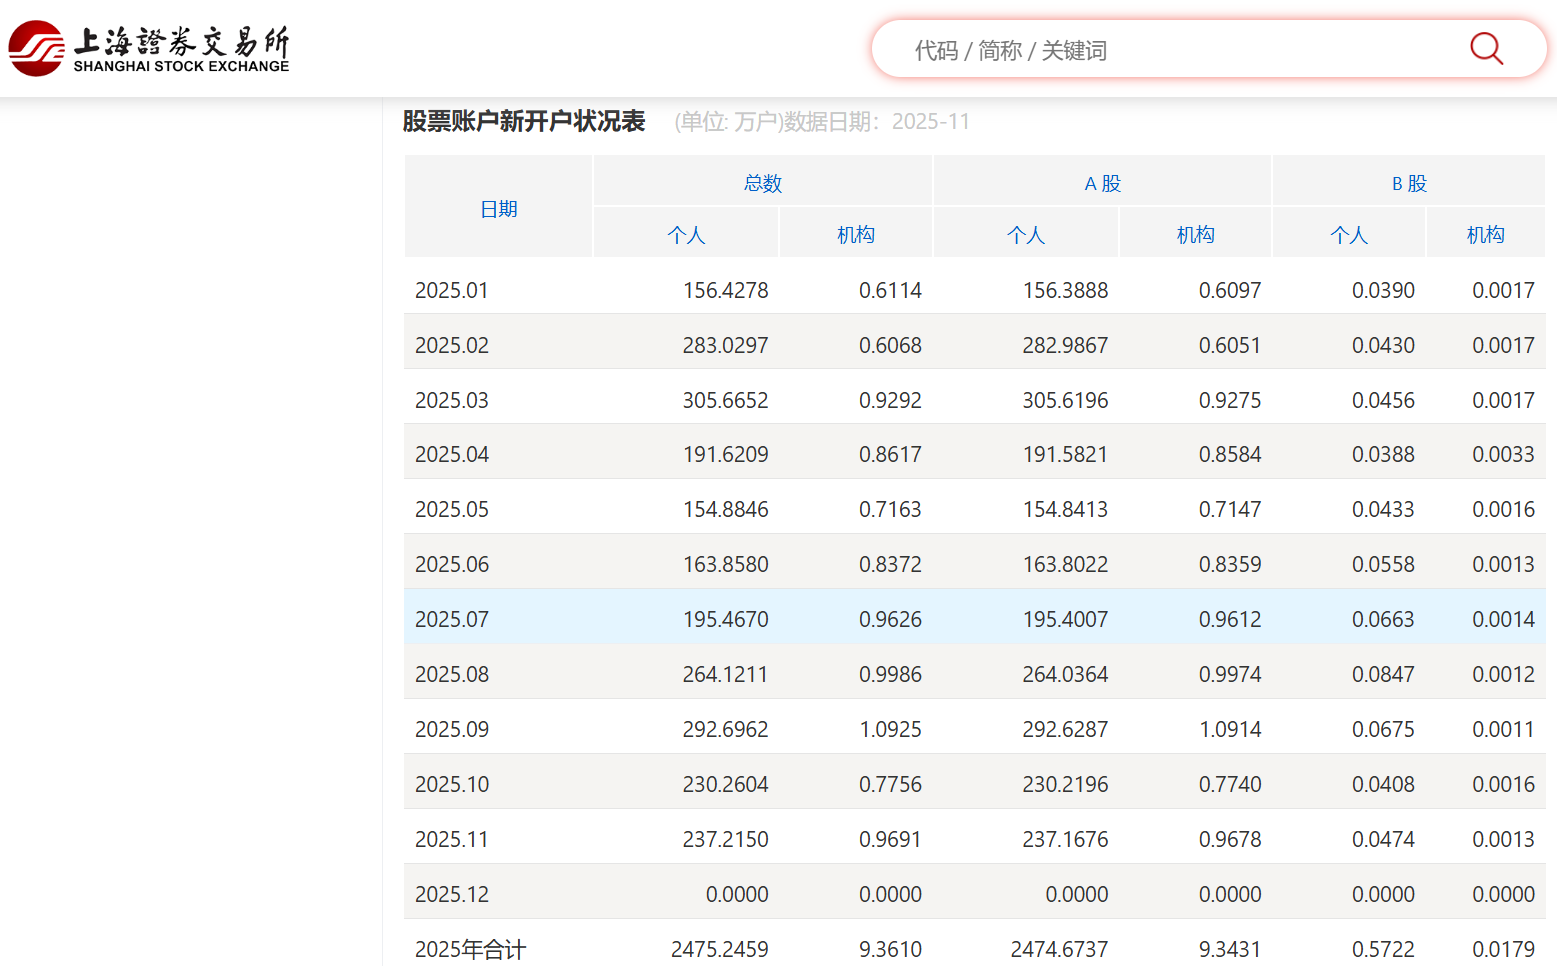The width and height of the screenshot is (1557, 966).
Task: Click the 总数 group header
Action: click(762, 183)
